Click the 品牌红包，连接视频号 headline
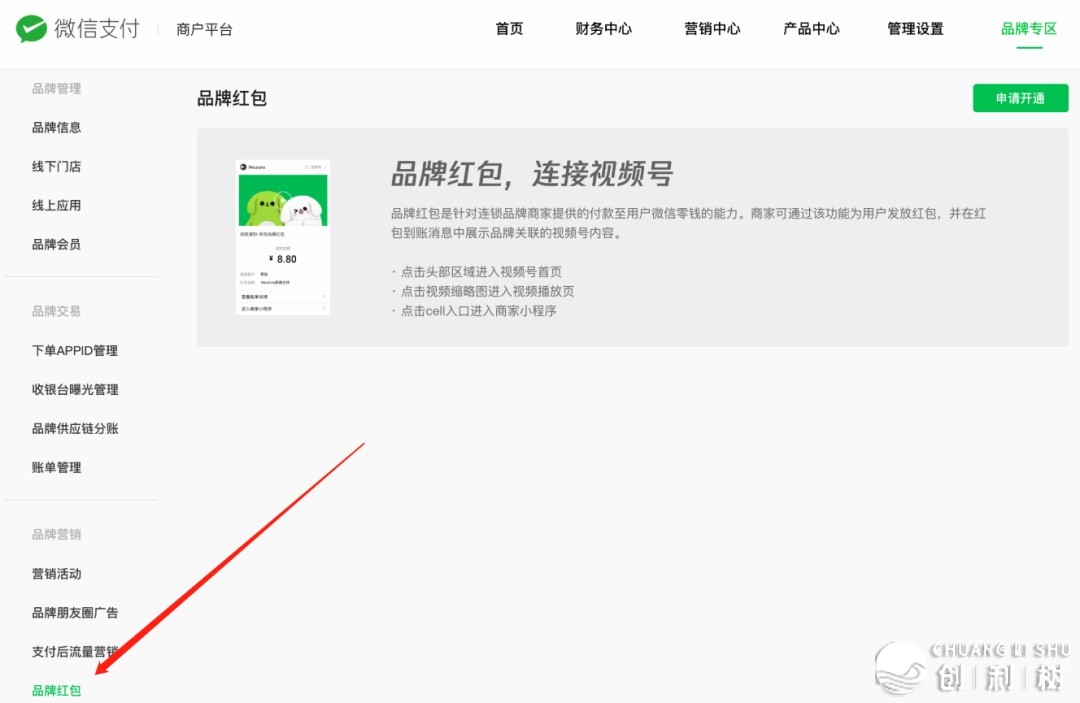 [x=532, y=174]
